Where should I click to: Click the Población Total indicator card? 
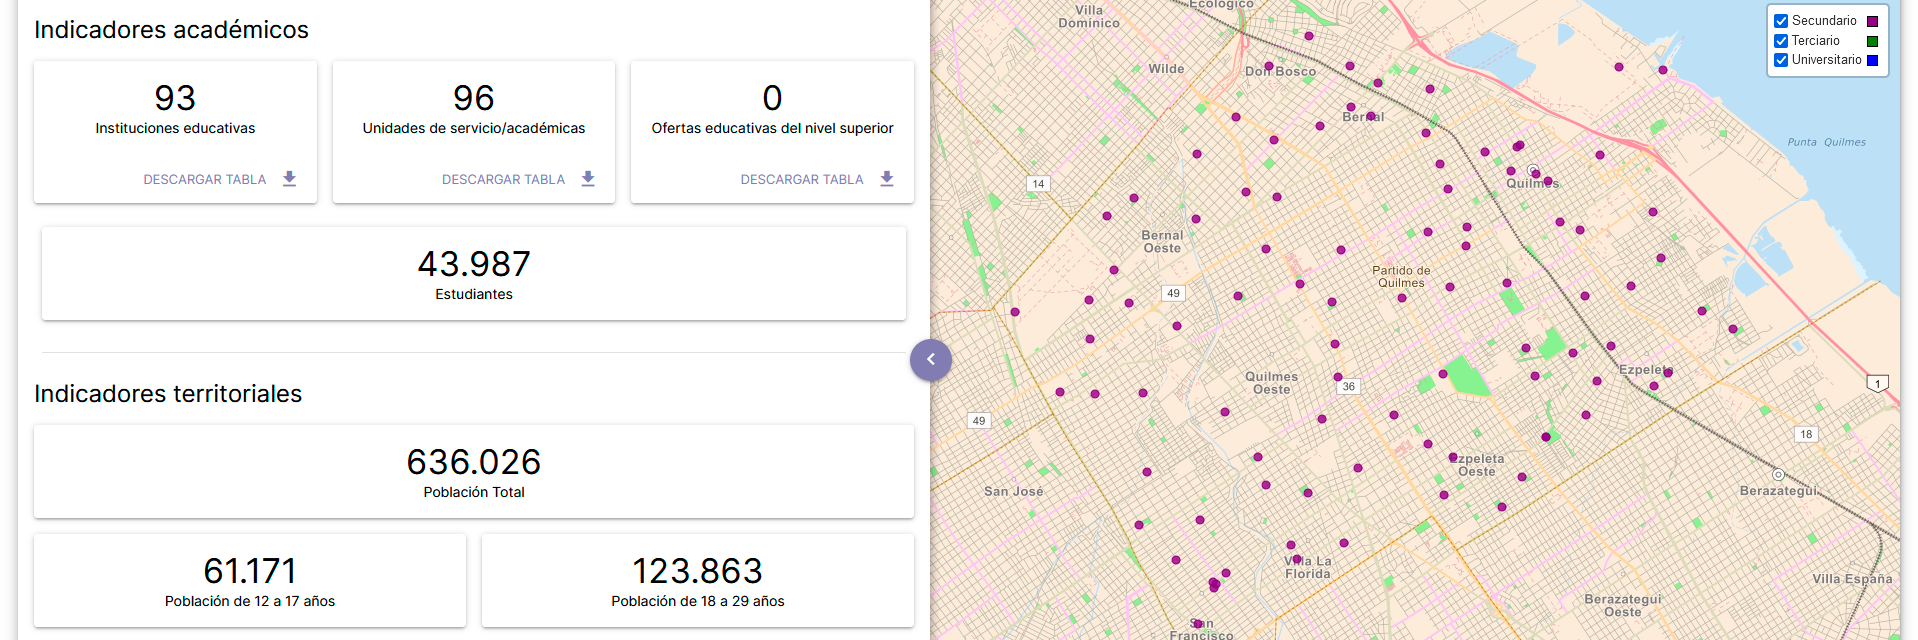473,472
